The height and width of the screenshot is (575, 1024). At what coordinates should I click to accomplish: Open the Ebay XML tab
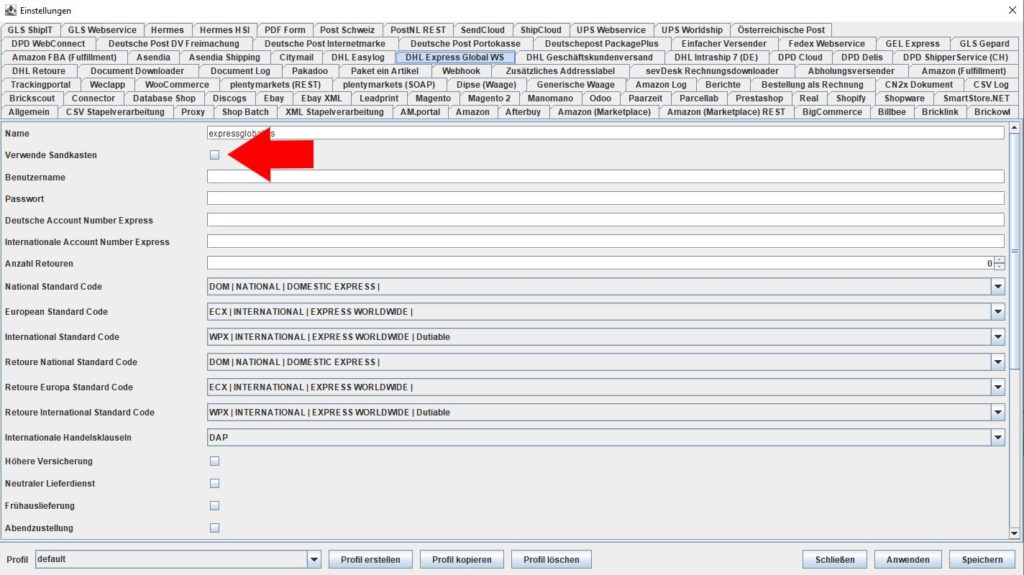321,99
